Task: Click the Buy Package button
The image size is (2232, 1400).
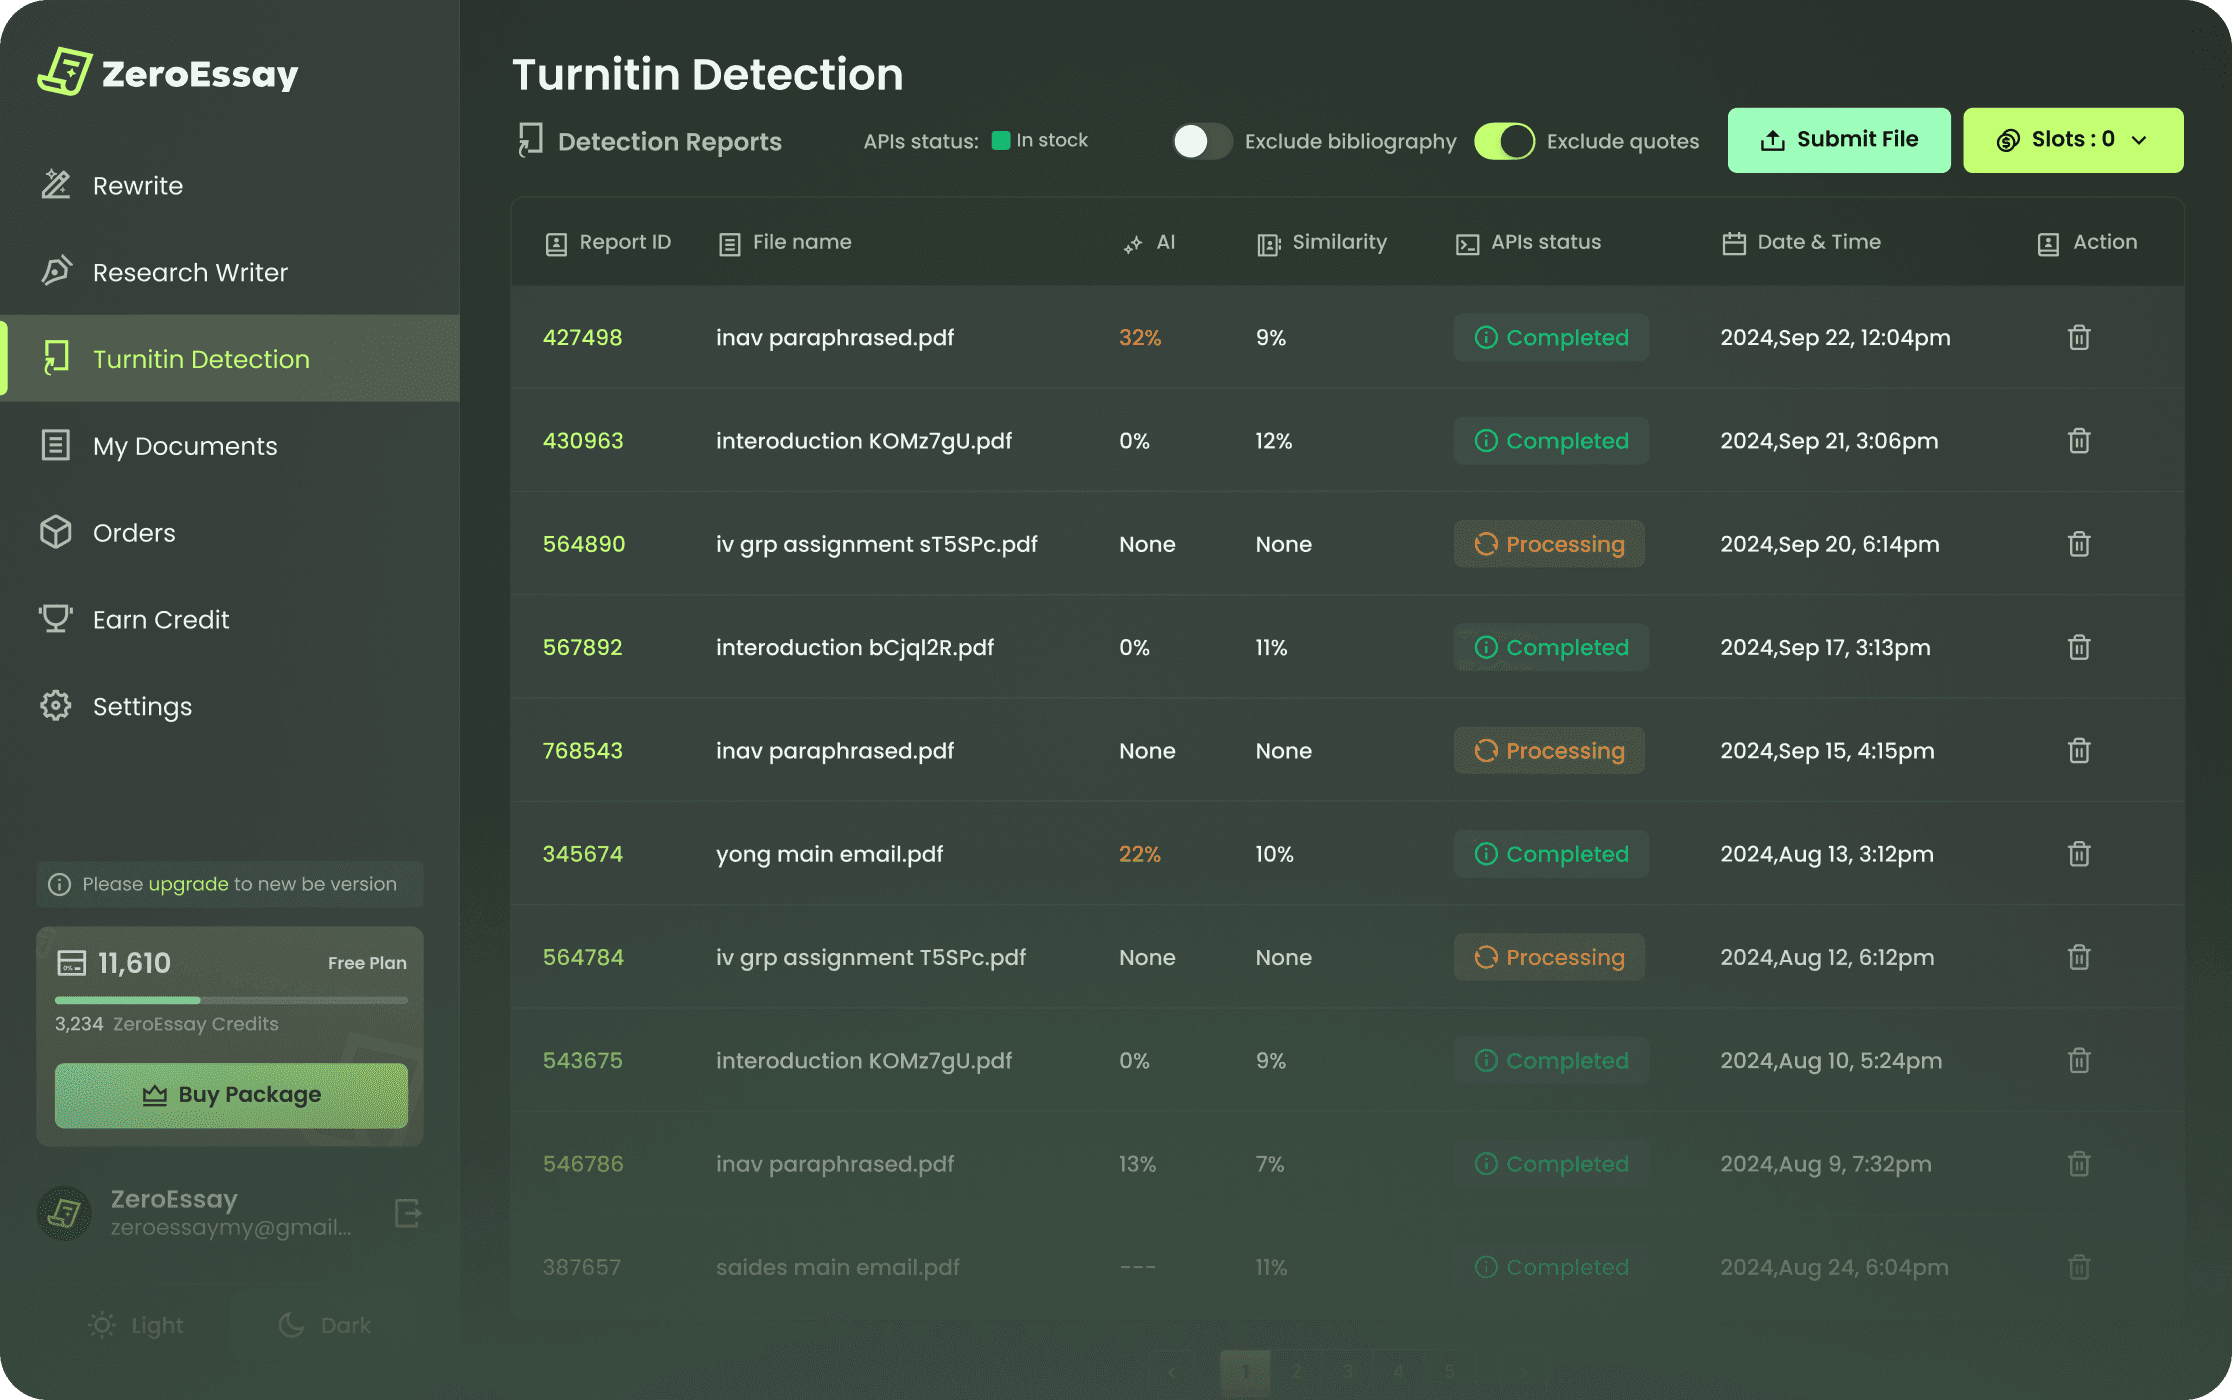Action: (231, 1095)
